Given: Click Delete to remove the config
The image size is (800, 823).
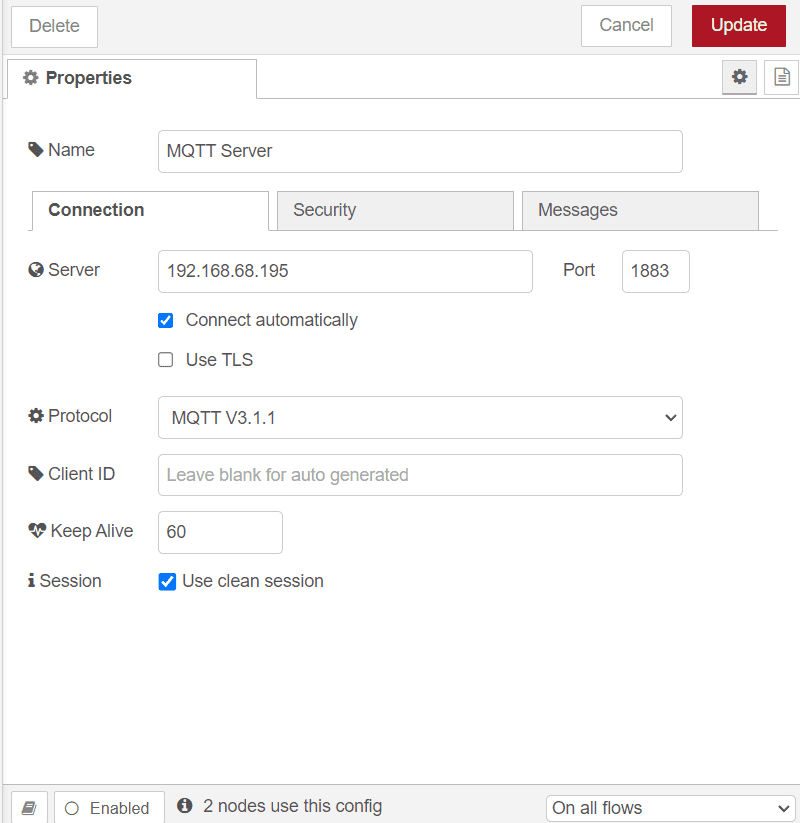Looking at the screenshot, I should (53, 26).
